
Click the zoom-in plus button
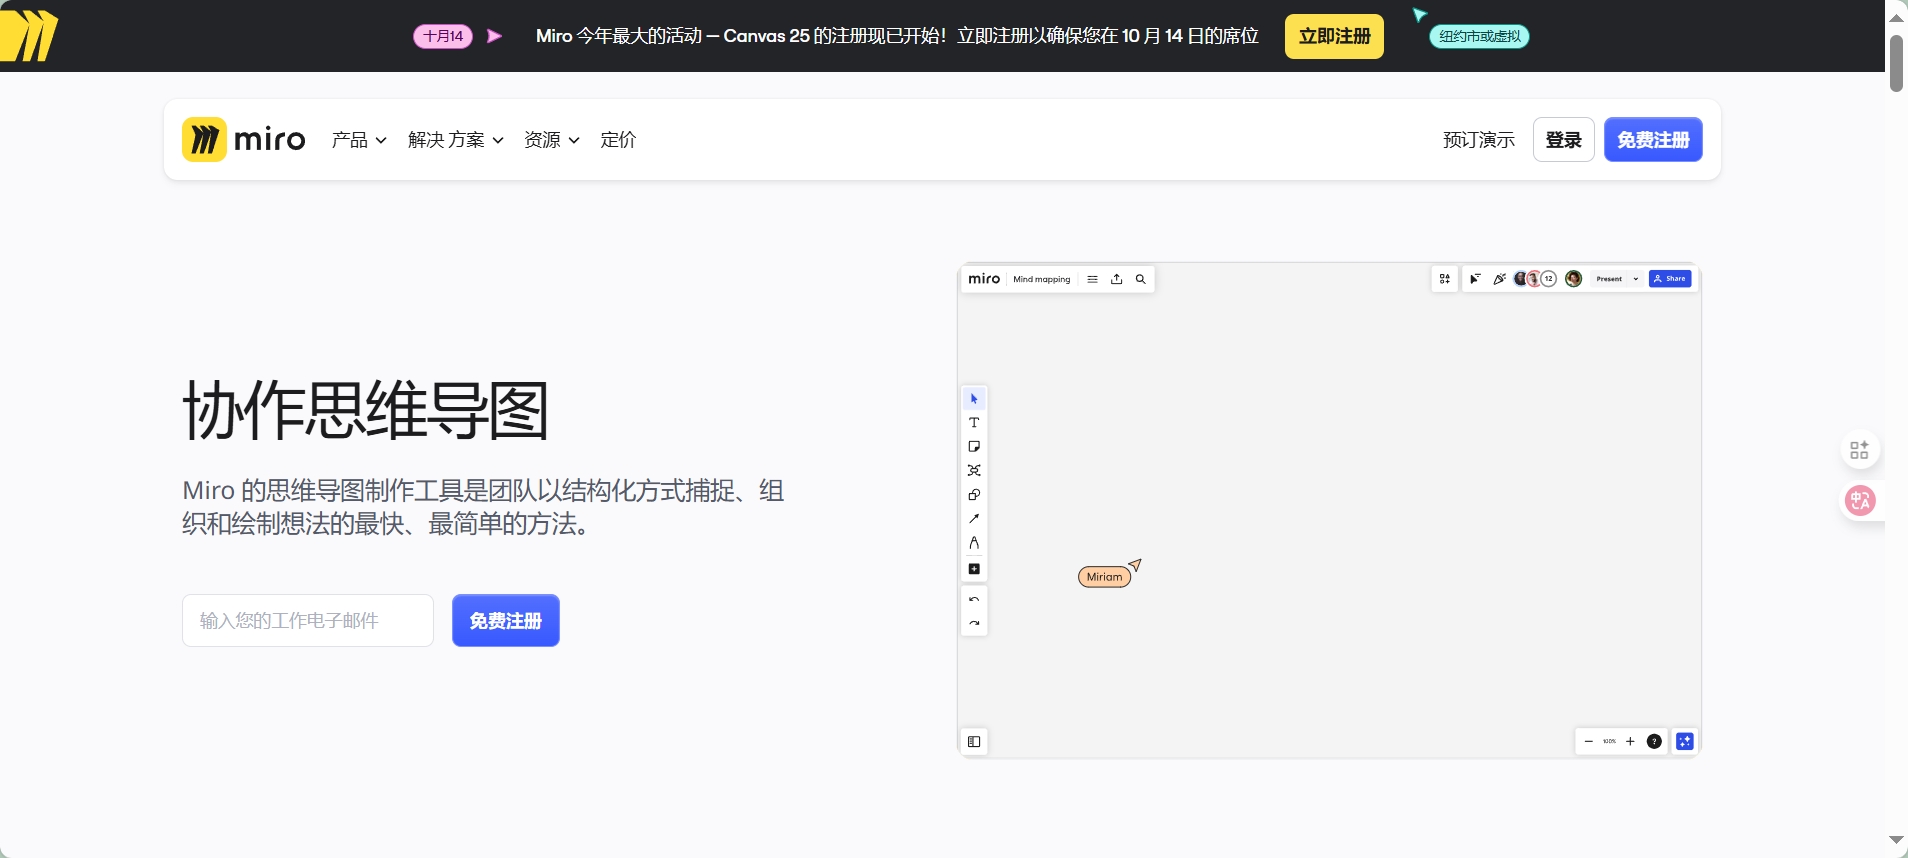[x=1630, y=742]
